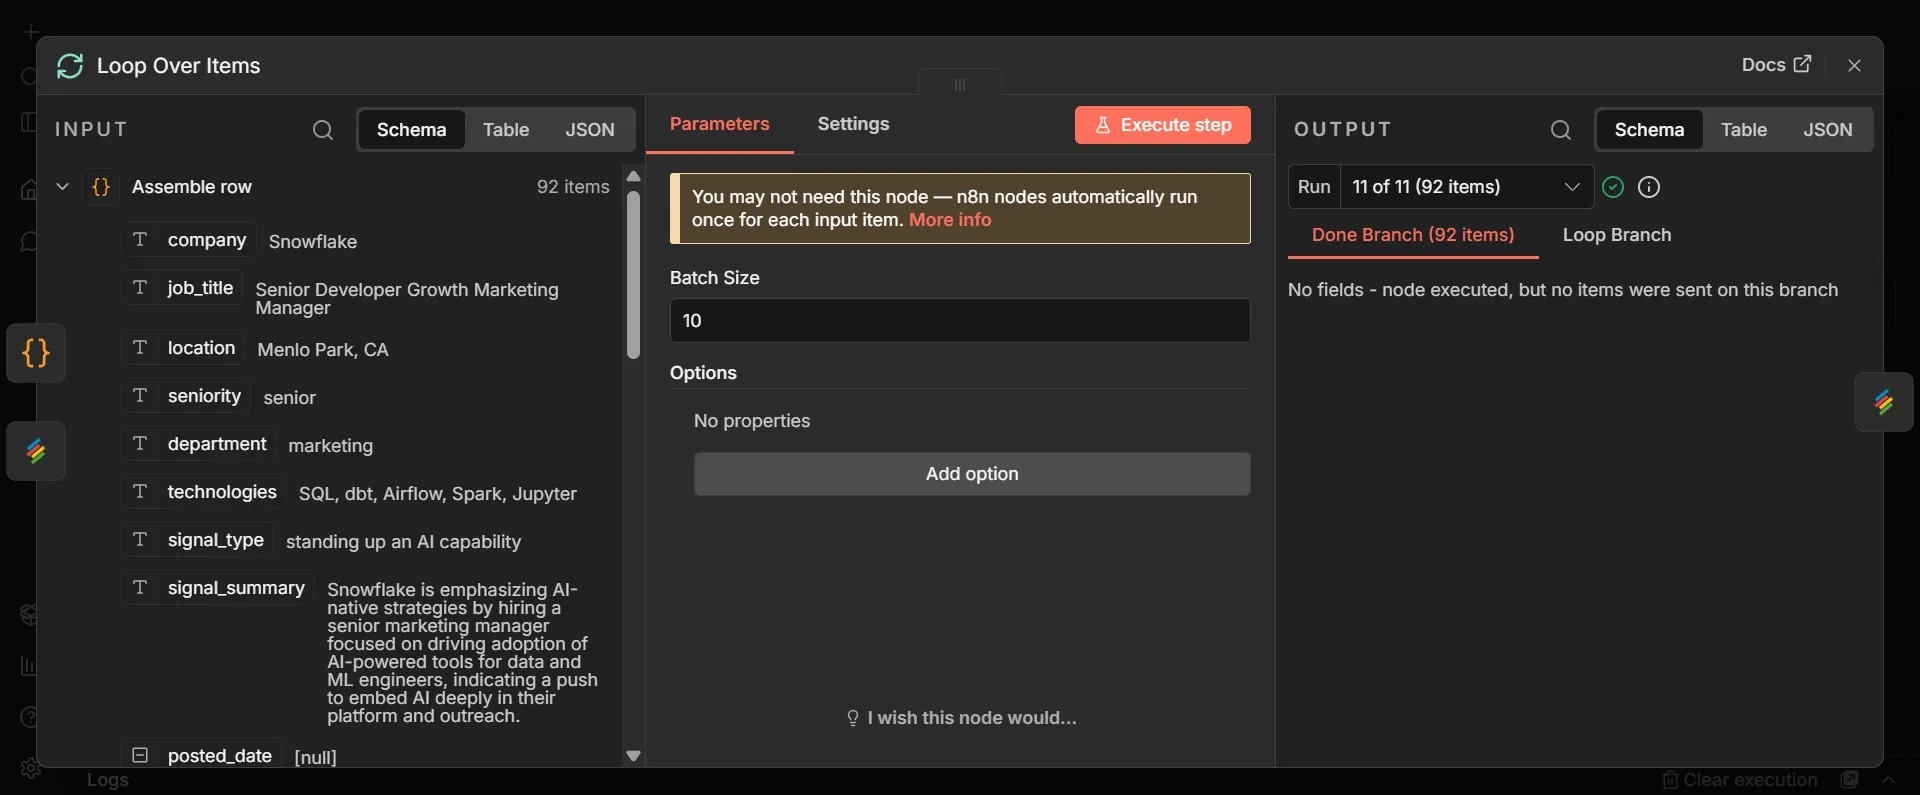The image size is (1920, 795).
Task: Open the colorful stack node at left
Action: 36,451
